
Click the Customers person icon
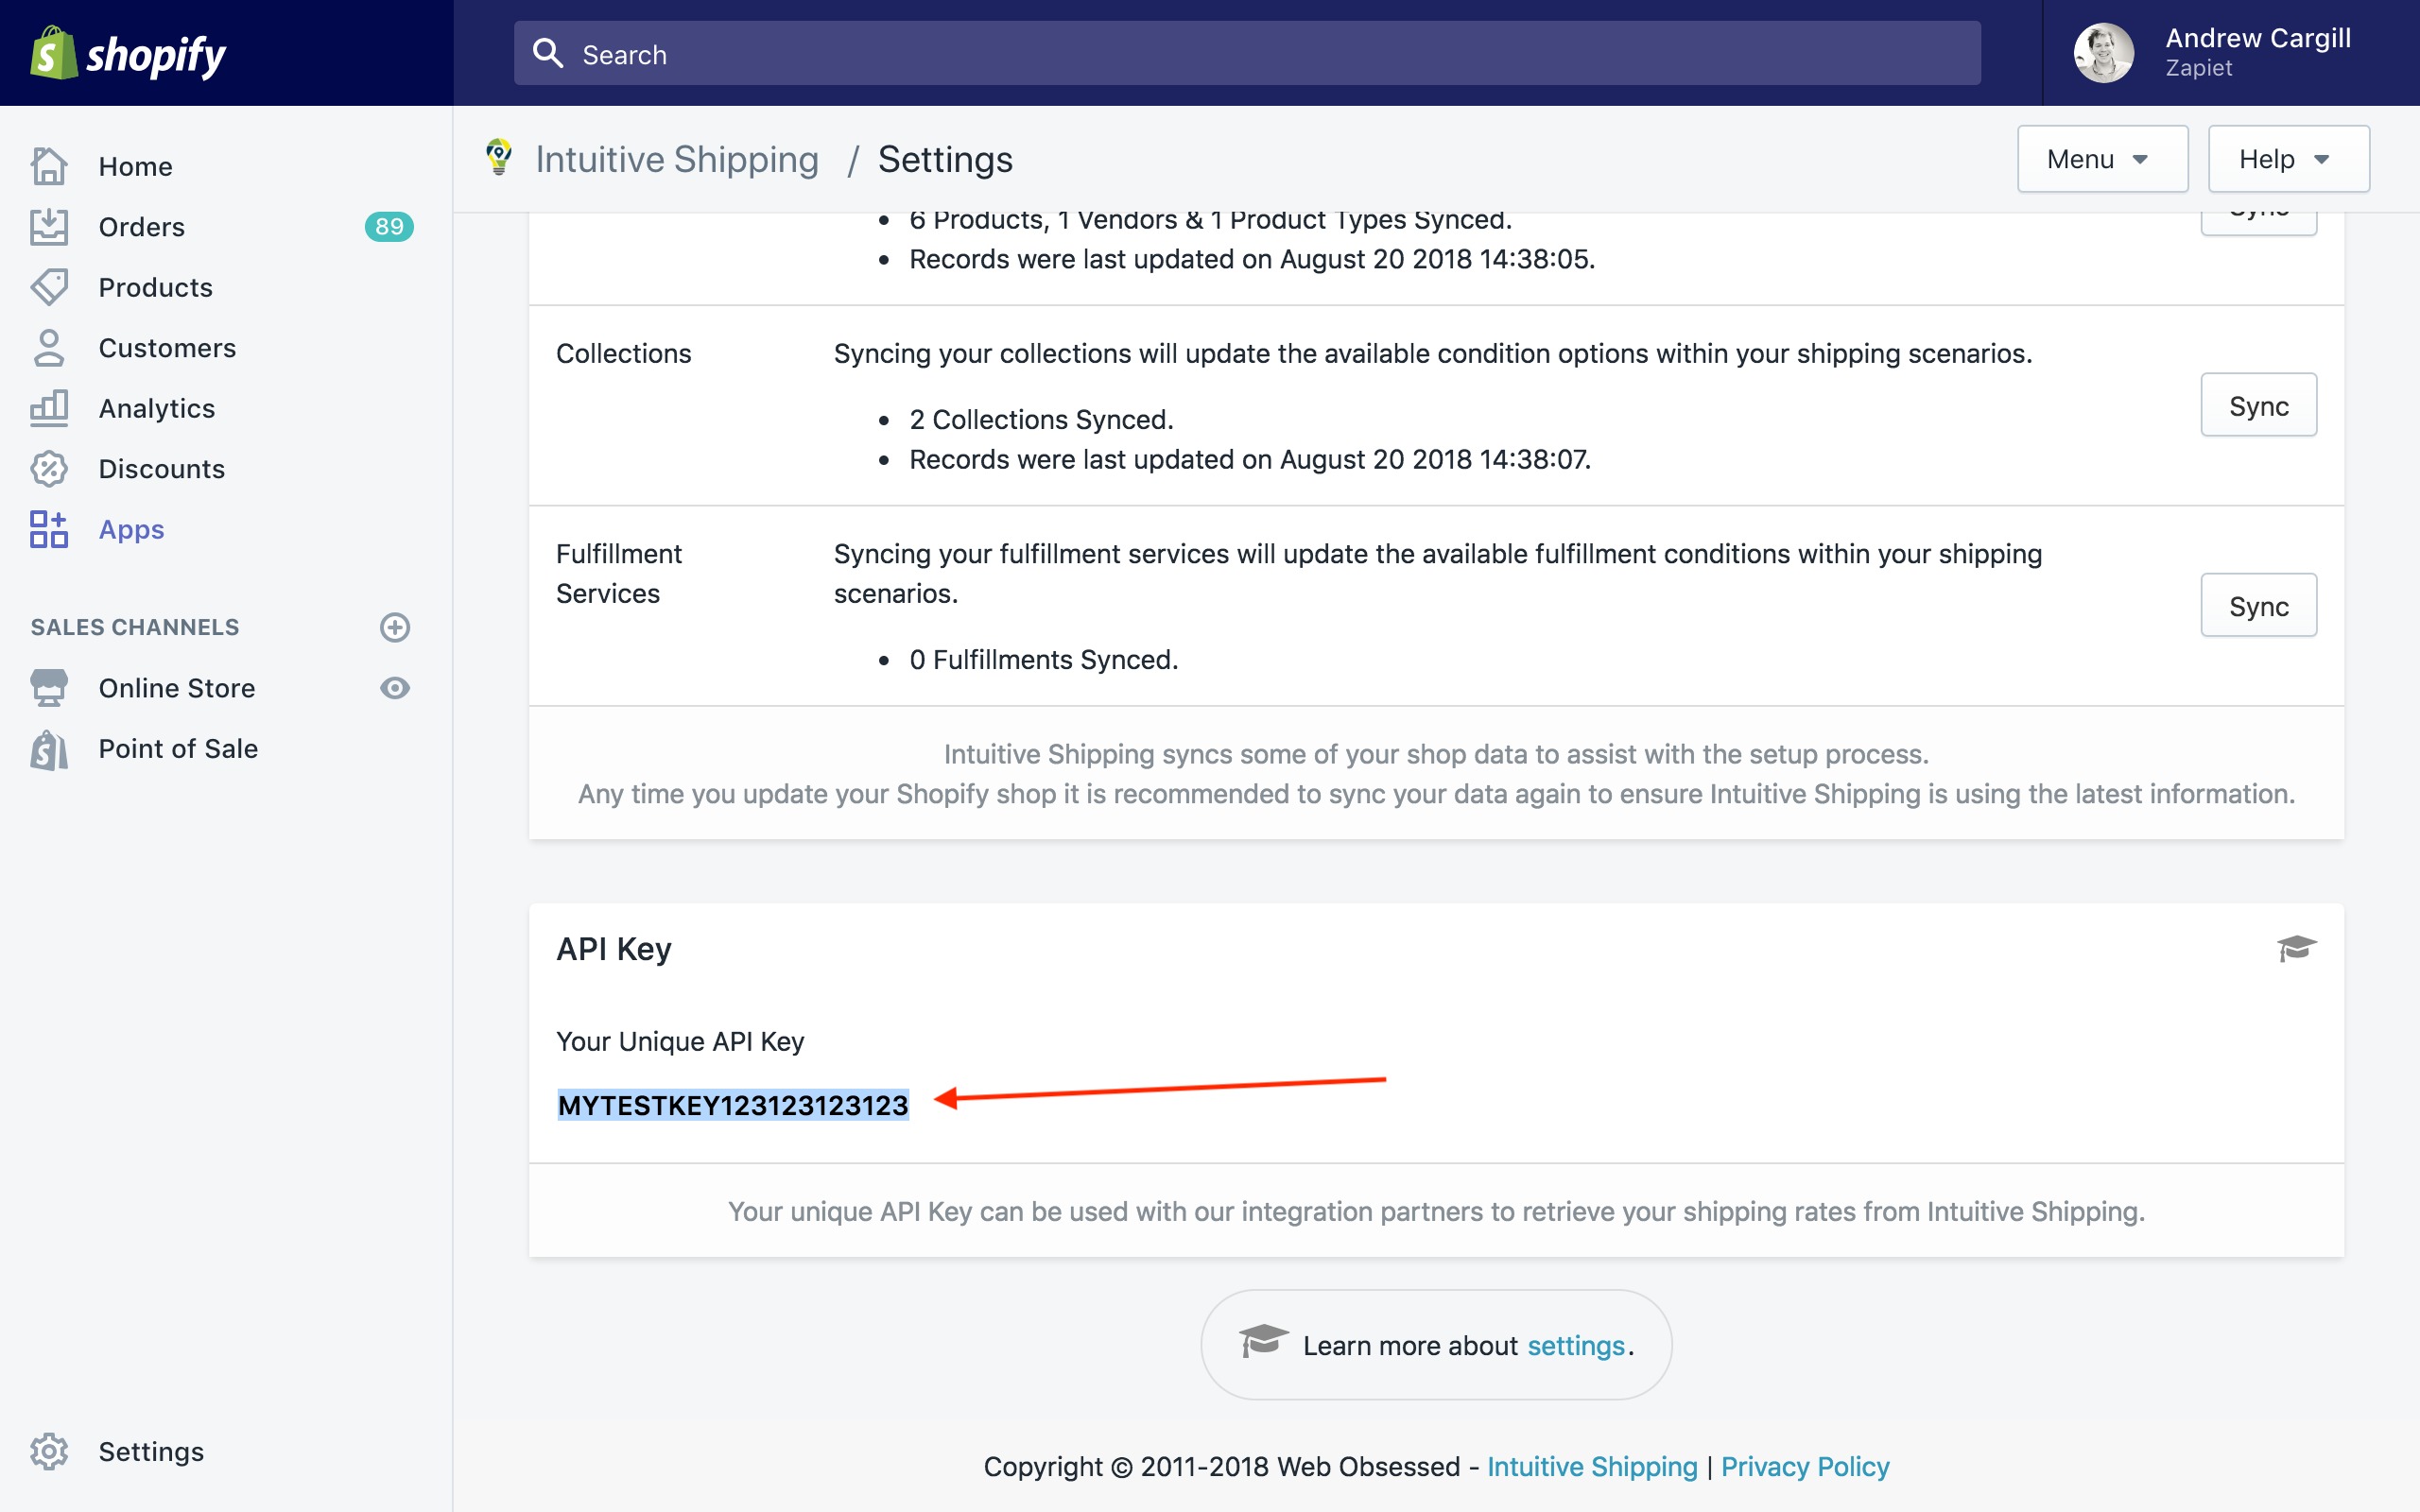coord(49,348)
